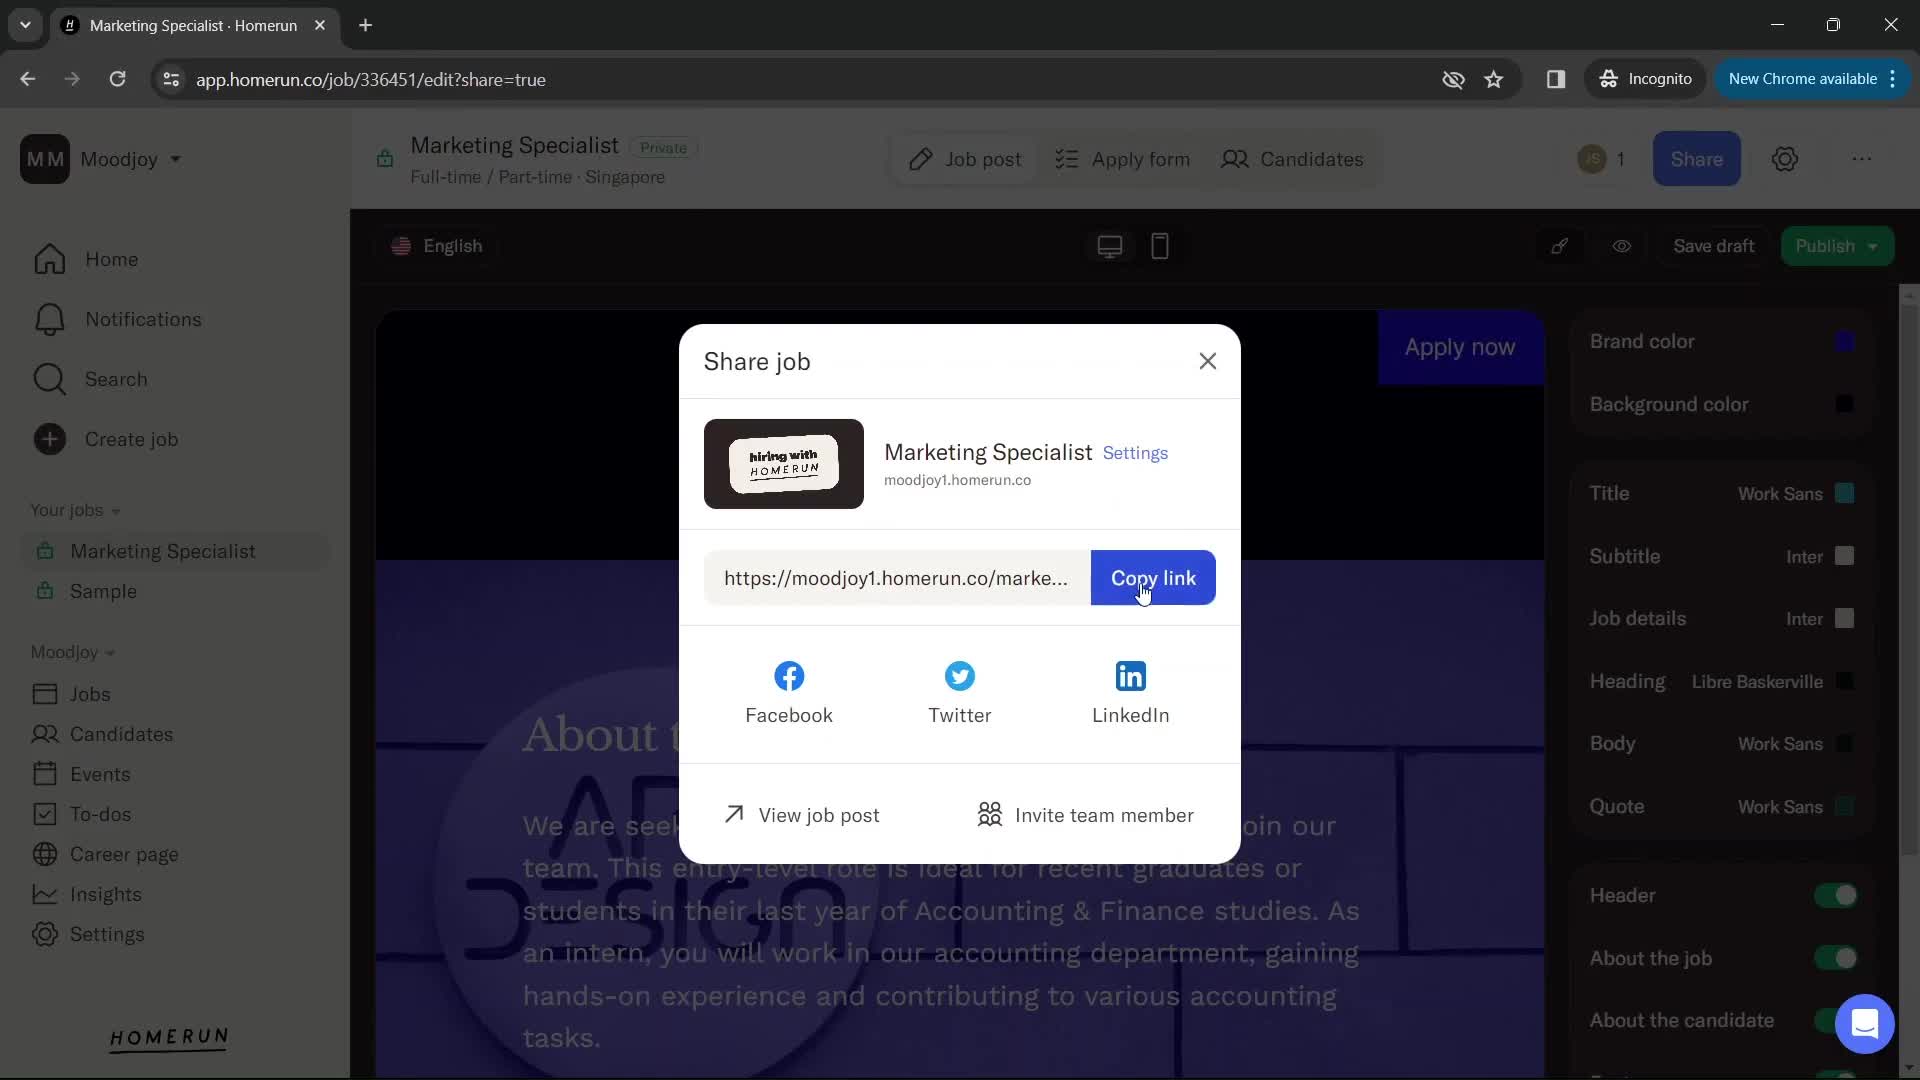Open the more options ellipsis menu
The width and height of the screenshot is (1920, 1080).
point(1861,159)
